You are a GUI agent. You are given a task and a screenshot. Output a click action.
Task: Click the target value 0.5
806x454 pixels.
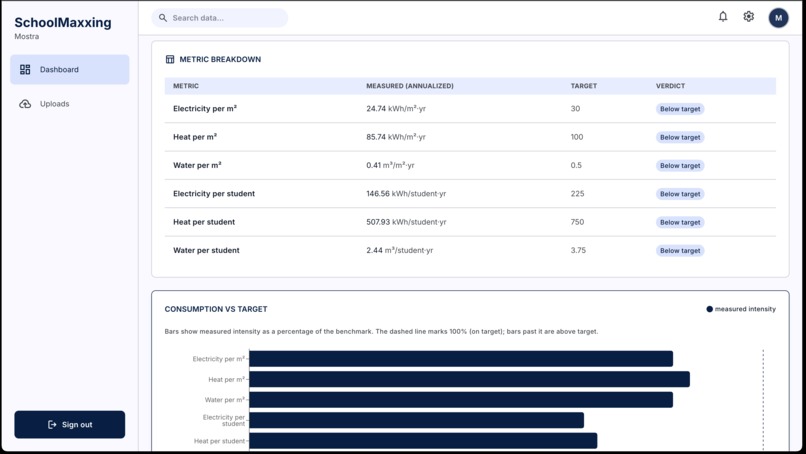(x=576, y=165)
